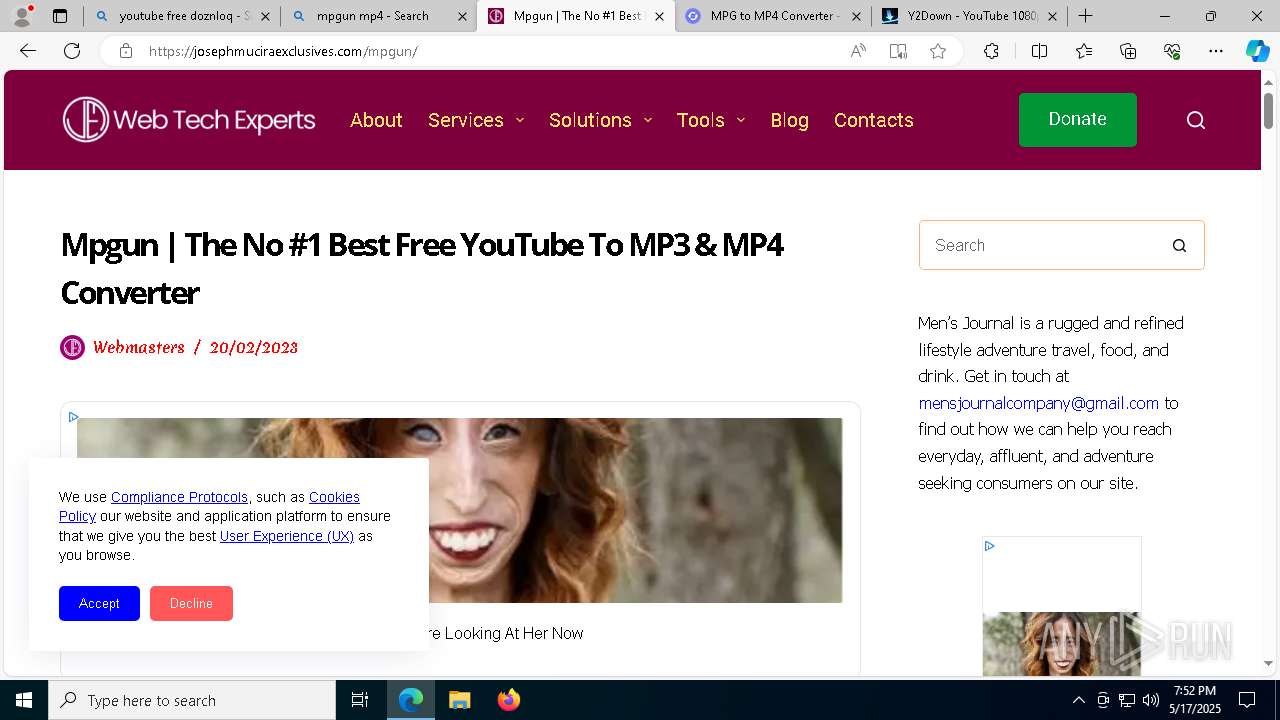This screenshot has height=720, width=1280.
Task: Click the page vertical scrollbar thumb
Action: click(1268, 110)
